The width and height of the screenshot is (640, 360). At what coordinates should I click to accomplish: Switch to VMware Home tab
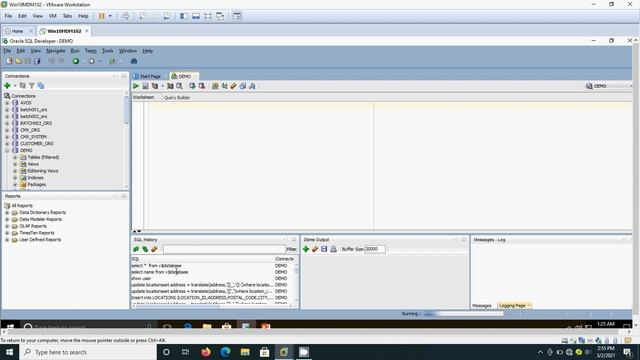[x=18, y=31]
